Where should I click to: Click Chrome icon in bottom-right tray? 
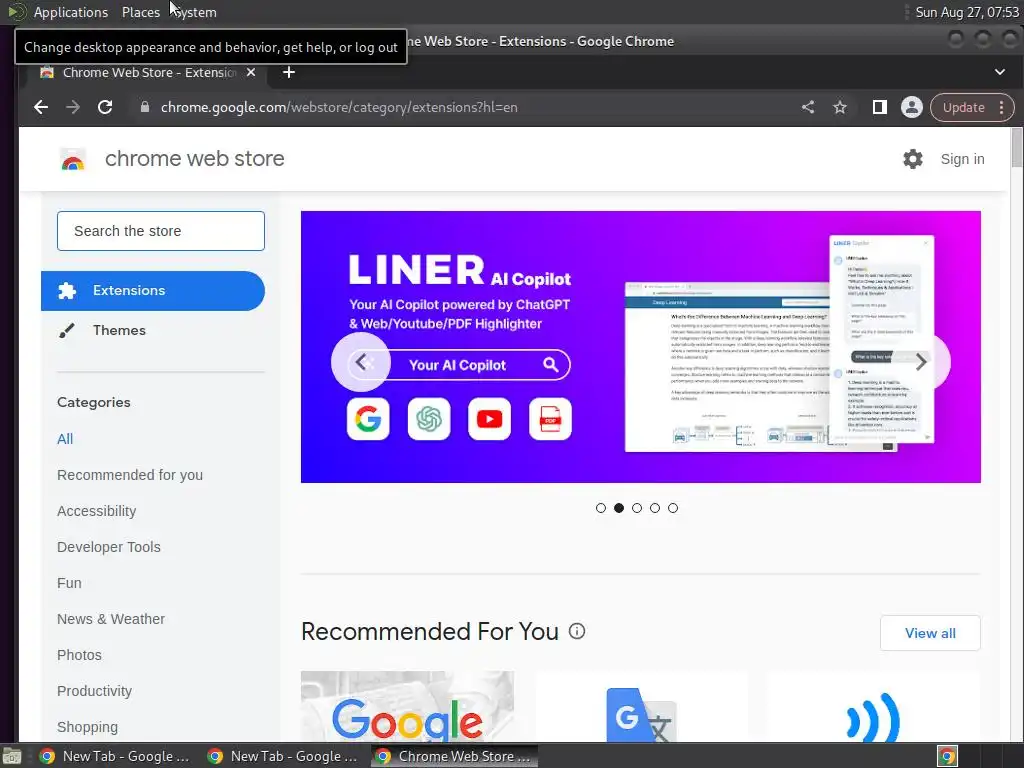click(947, 756)
